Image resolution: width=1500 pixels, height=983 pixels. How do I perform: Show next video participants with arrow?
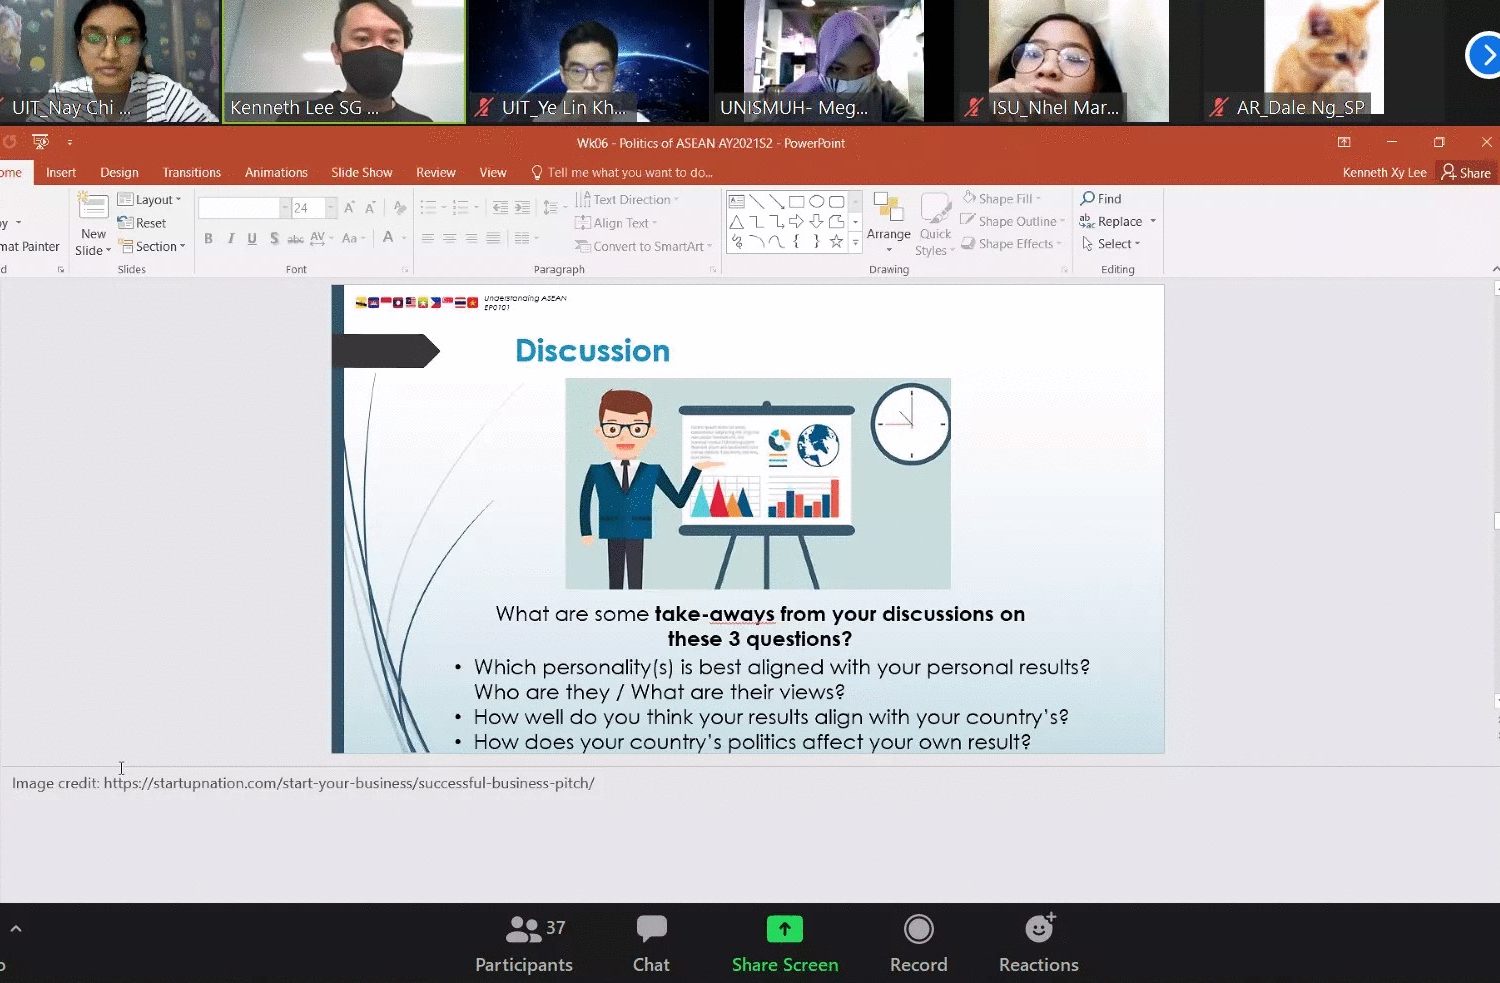(1483, 56)
